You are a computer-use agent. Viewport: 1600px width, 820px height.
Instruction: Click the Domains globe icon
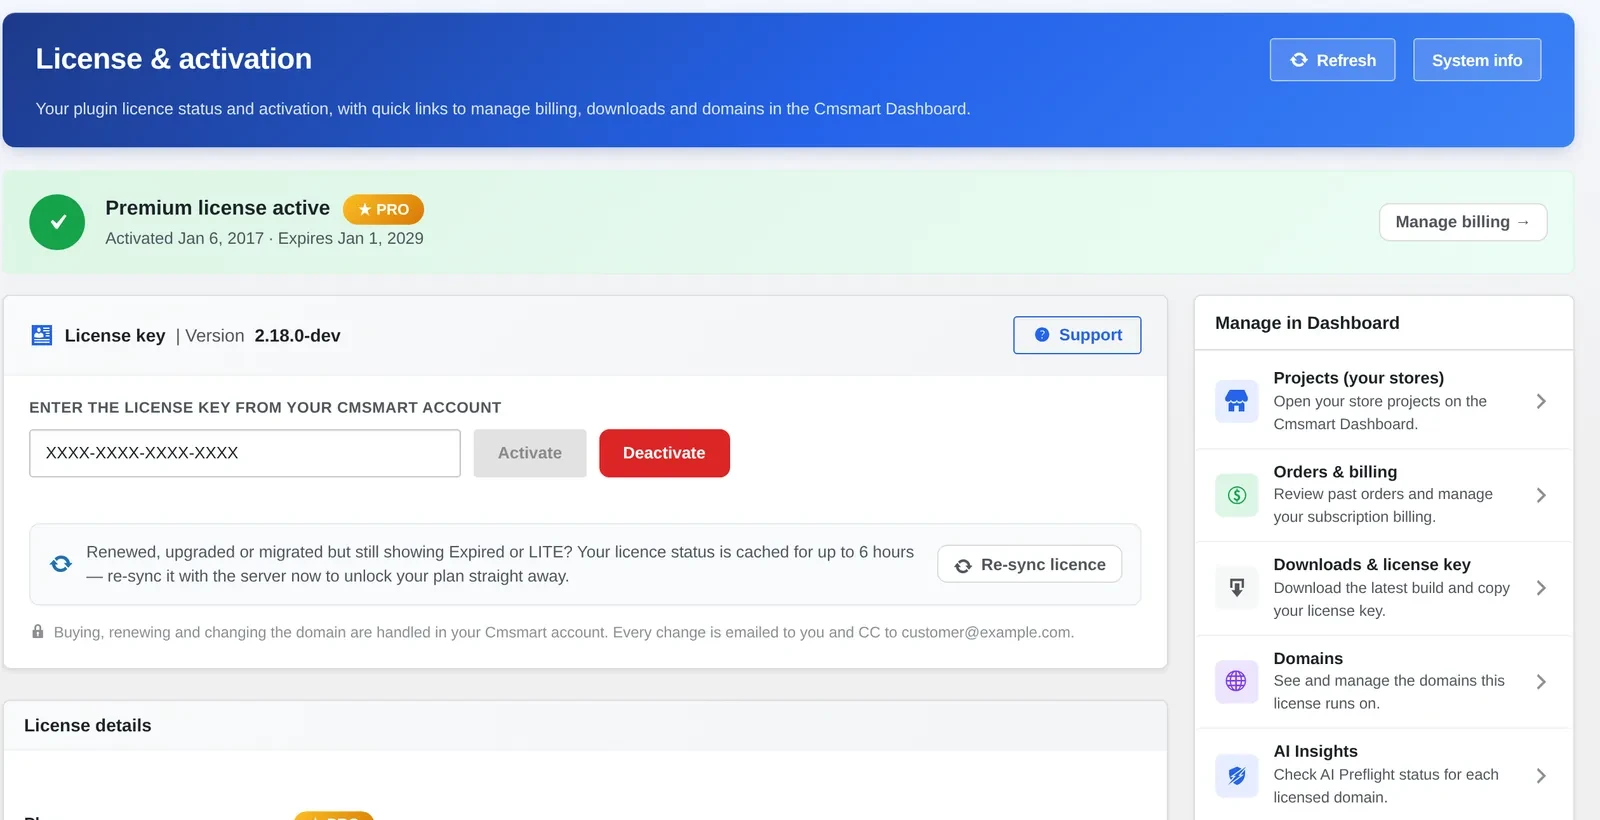point(1237,681)
